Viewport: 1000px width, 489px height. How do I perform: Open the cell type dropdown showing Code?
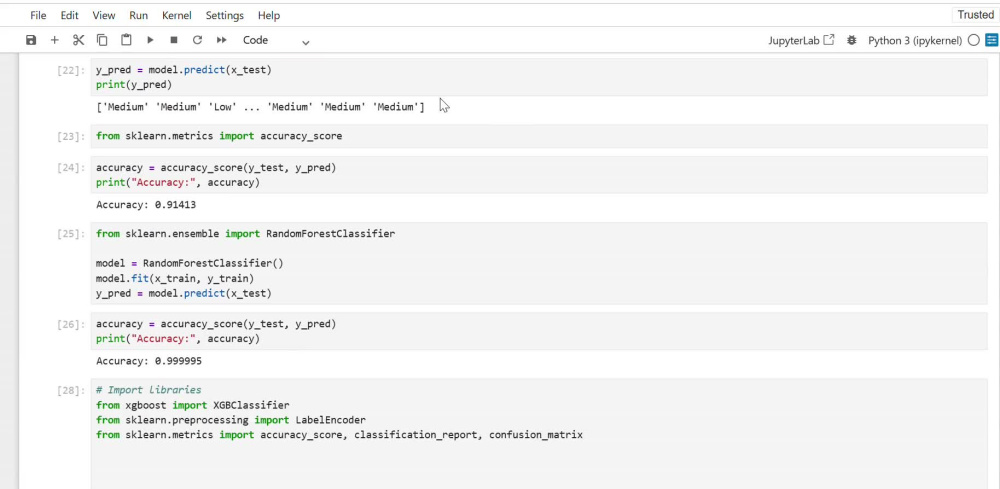(x=276, y=40)
